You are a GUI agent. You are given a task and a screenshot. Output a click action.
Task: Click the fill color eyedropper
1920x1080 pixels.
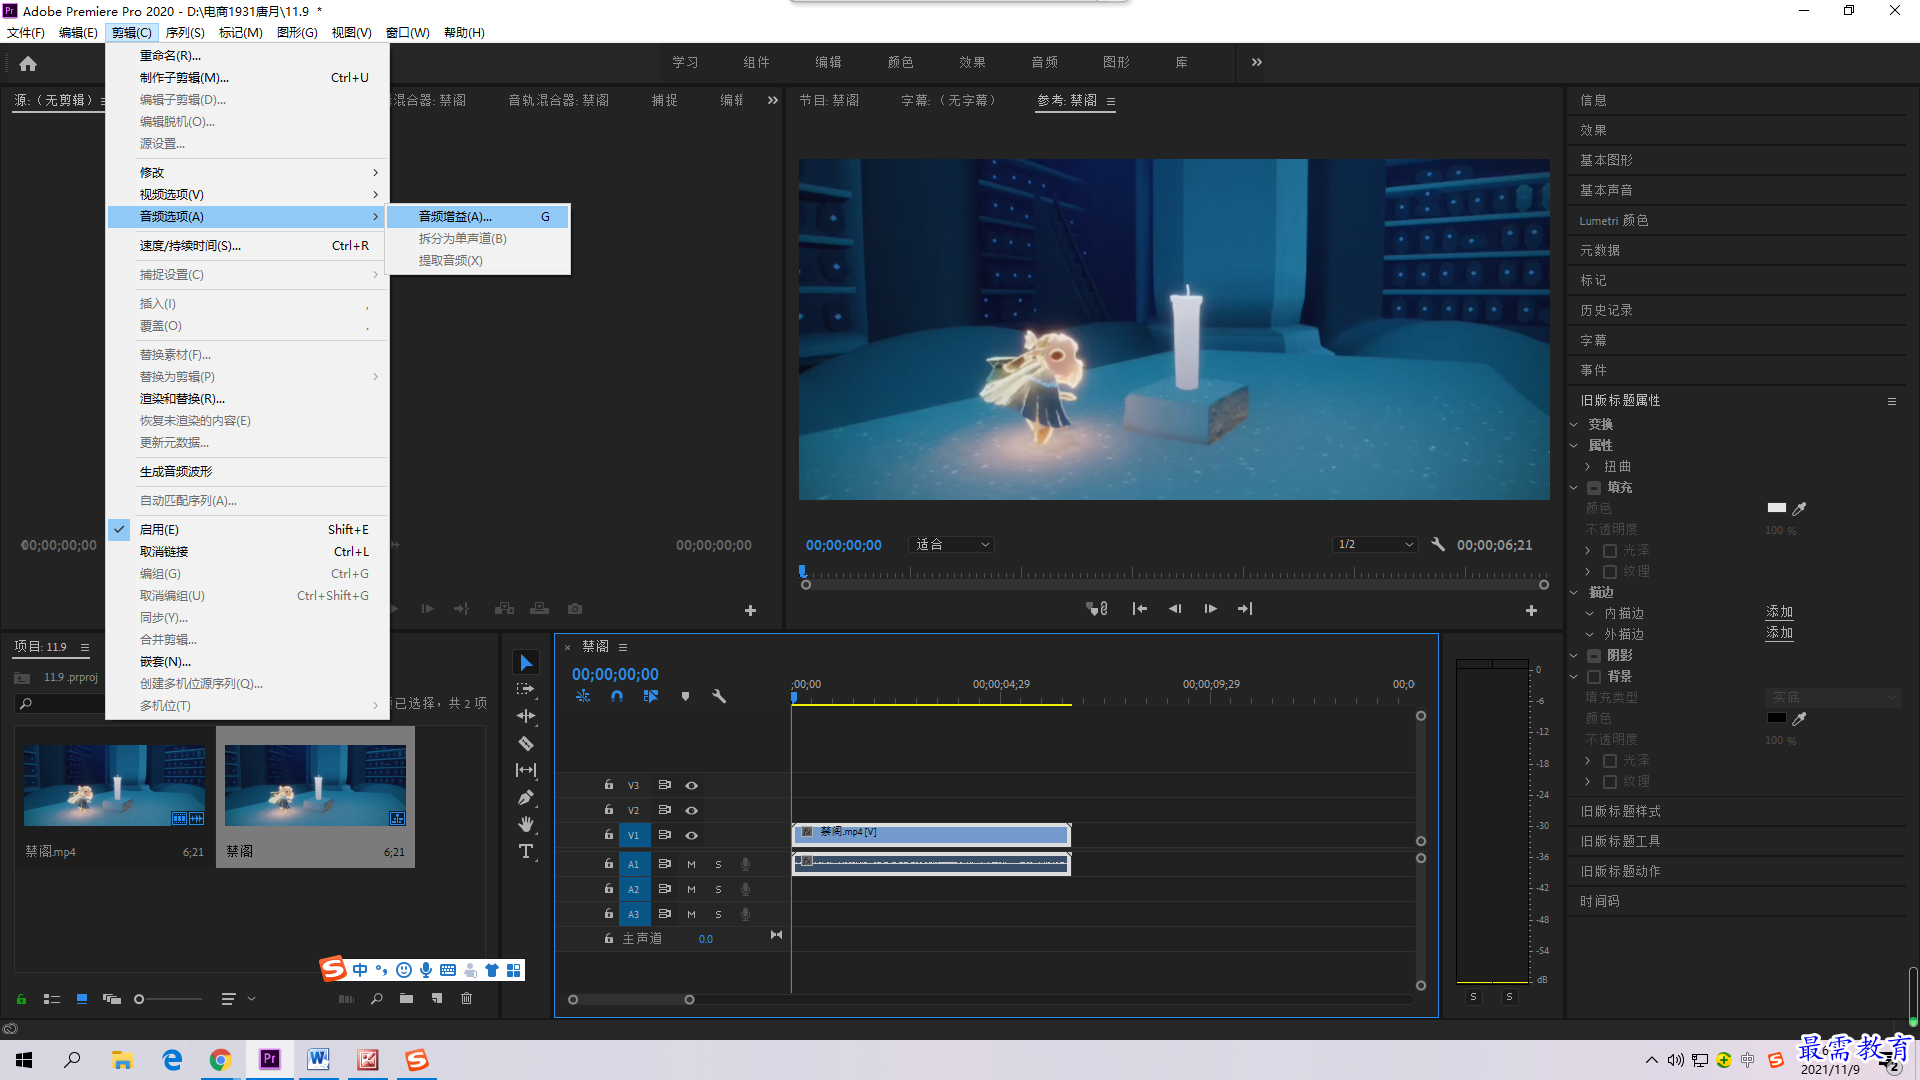1799,508
